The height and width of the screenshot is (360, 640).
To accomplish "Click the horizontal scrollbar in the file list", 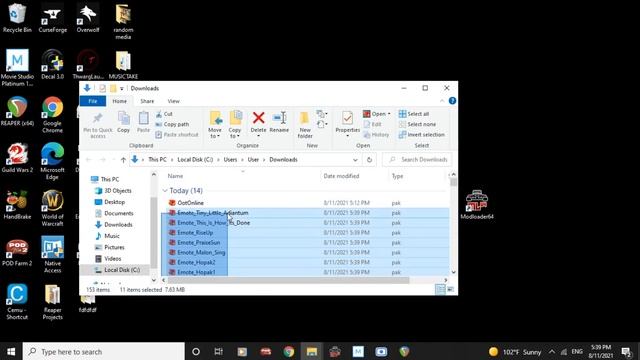I will click(288, 280).
